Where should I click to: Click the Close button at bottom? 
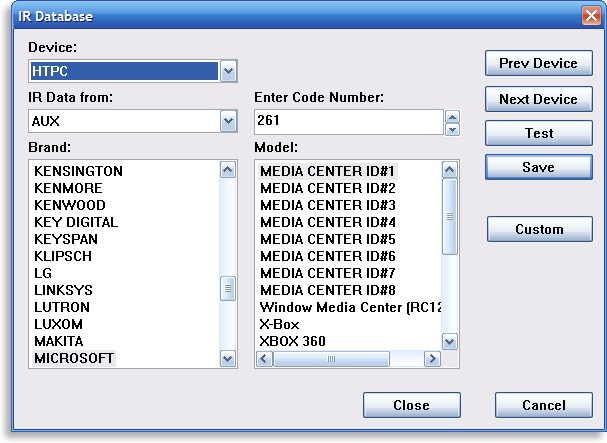412,405
